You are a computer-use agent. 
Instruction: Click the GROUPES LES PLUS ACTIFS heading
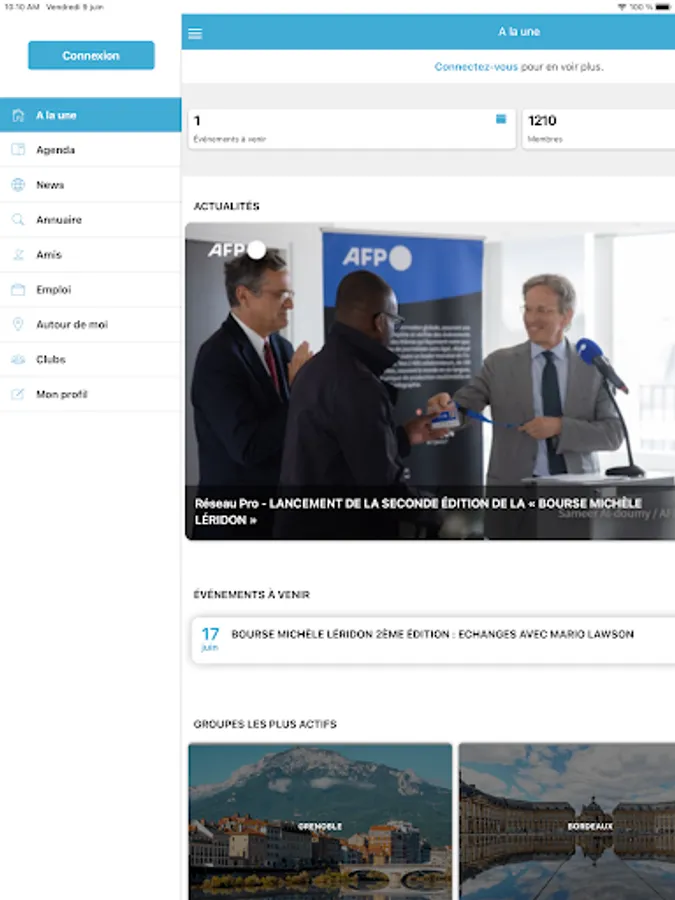(x=265, y=724)
